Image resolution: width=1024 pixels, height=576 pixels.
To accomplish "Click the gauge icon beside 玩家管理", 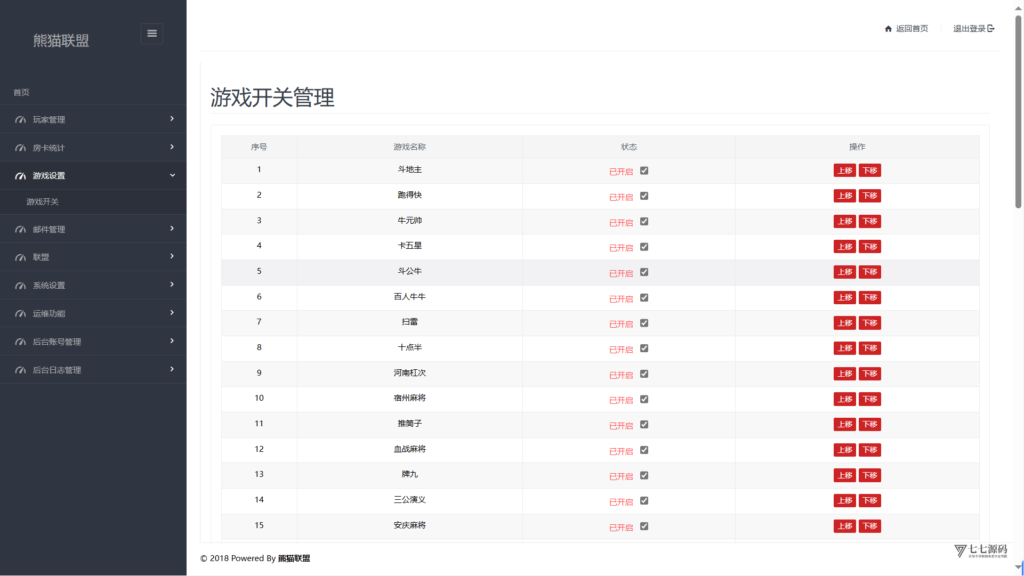I will point(20,120).
